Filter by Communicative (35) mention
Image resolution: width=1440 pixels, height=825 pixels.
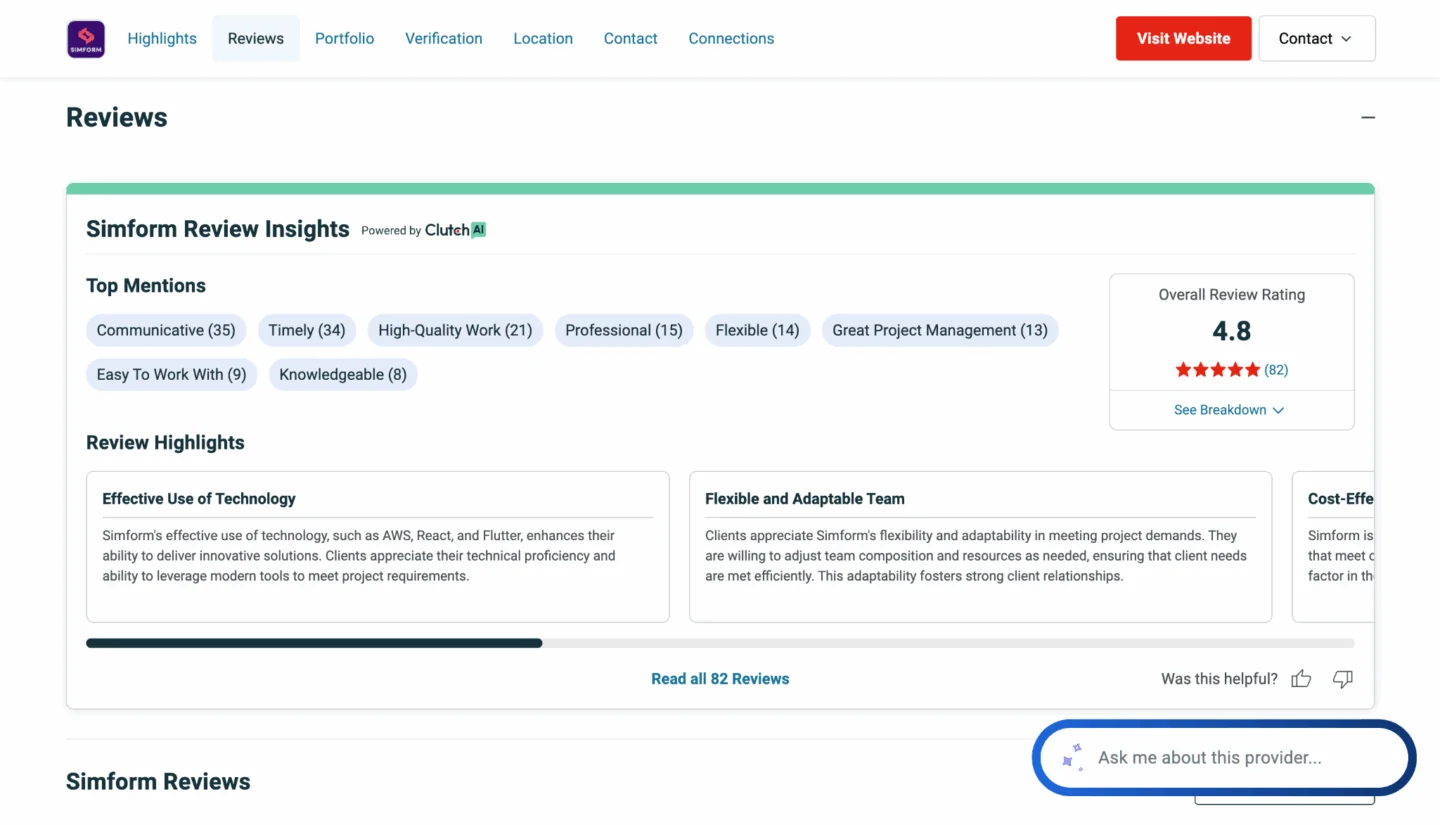[166, 330]
